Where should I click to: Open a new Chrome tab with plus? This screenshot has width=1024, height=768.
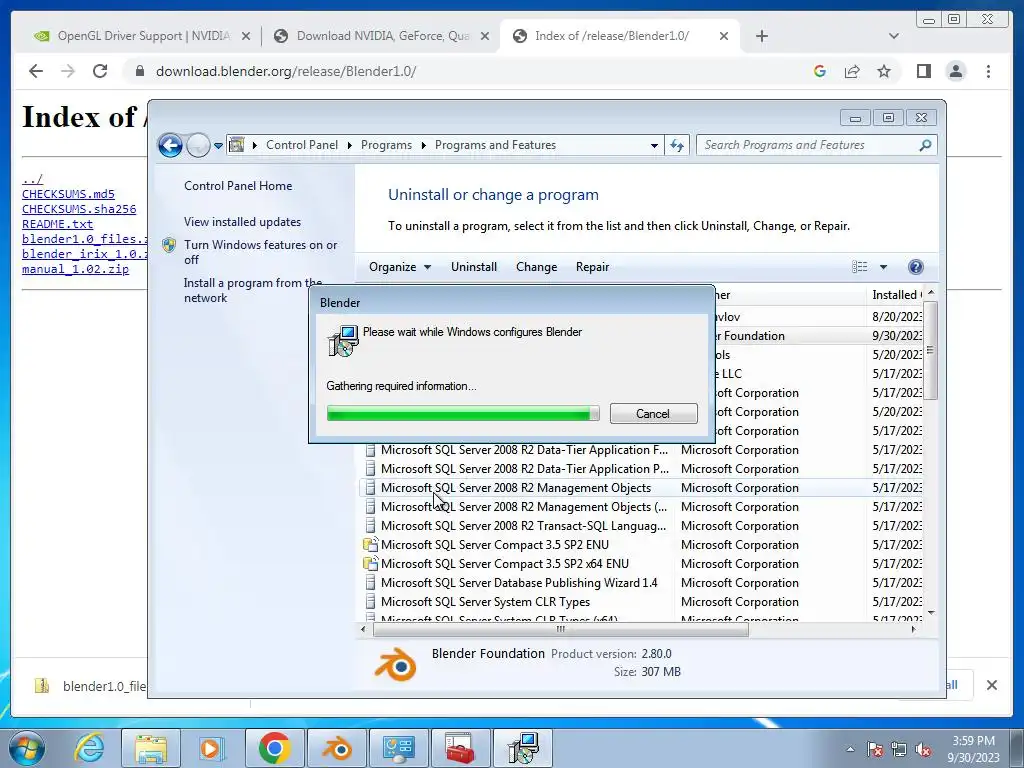pyautogui.click(x=761, y=36)
